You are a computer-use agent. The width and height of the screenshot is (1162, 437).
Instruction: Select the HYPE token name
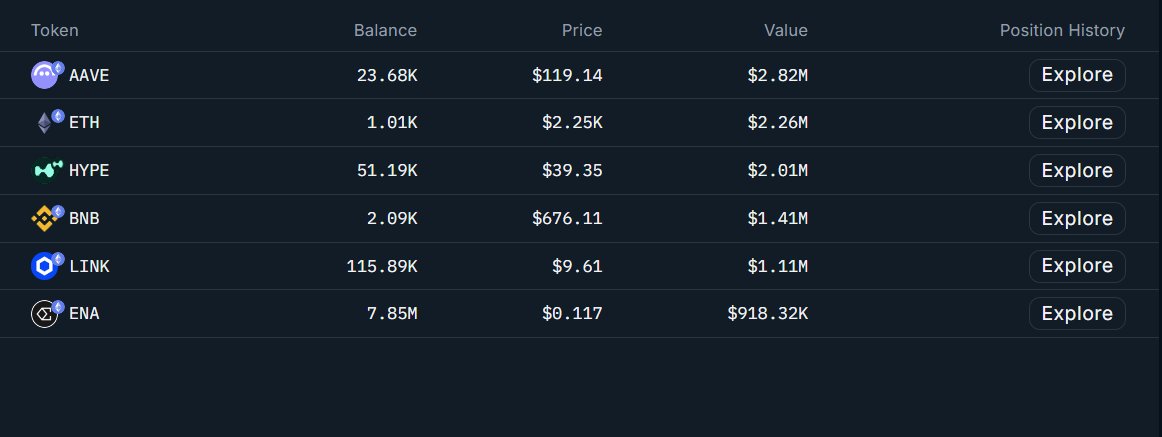point(89,171)
